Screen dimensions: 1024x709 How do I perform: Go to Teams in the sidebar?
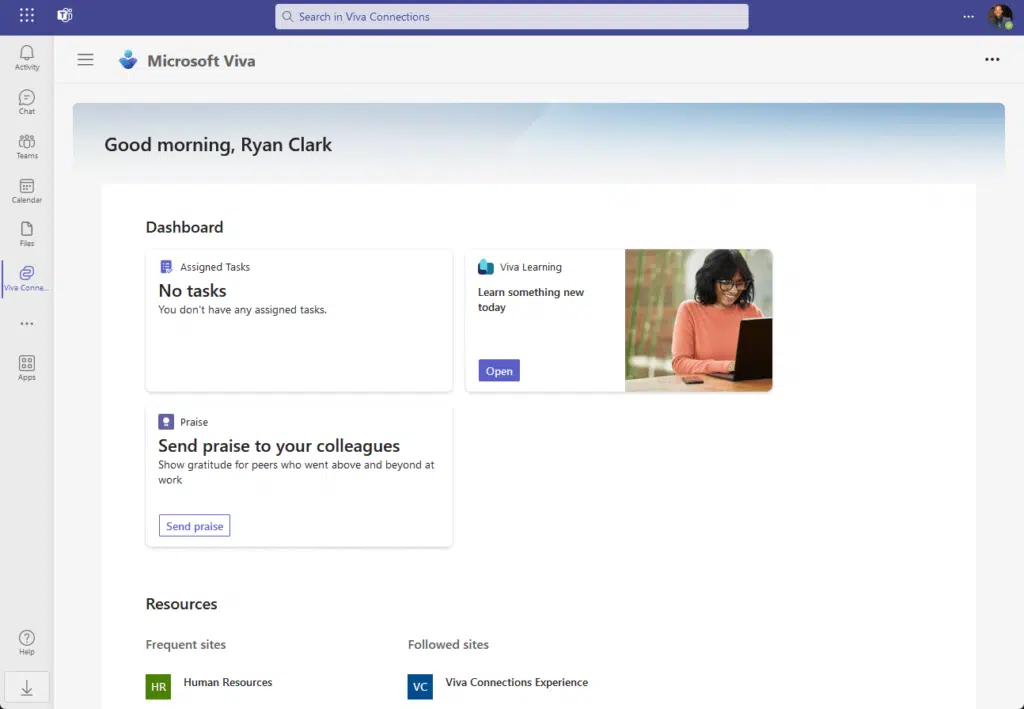[27, 146]
